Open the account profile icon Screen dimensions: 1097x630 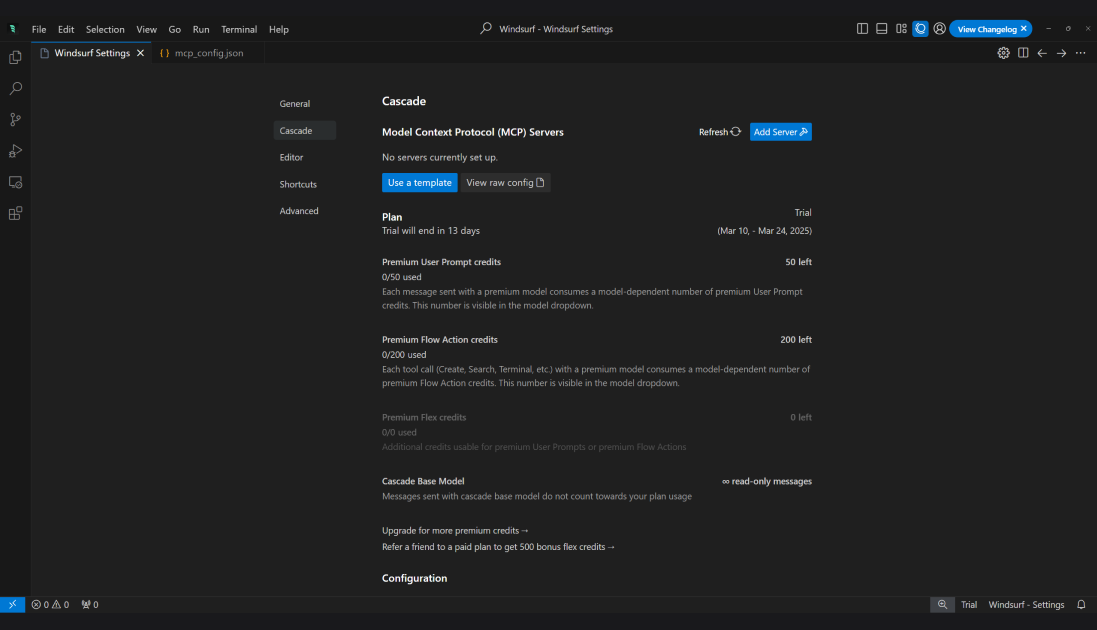pyautogui.click(x=940, y=29)
